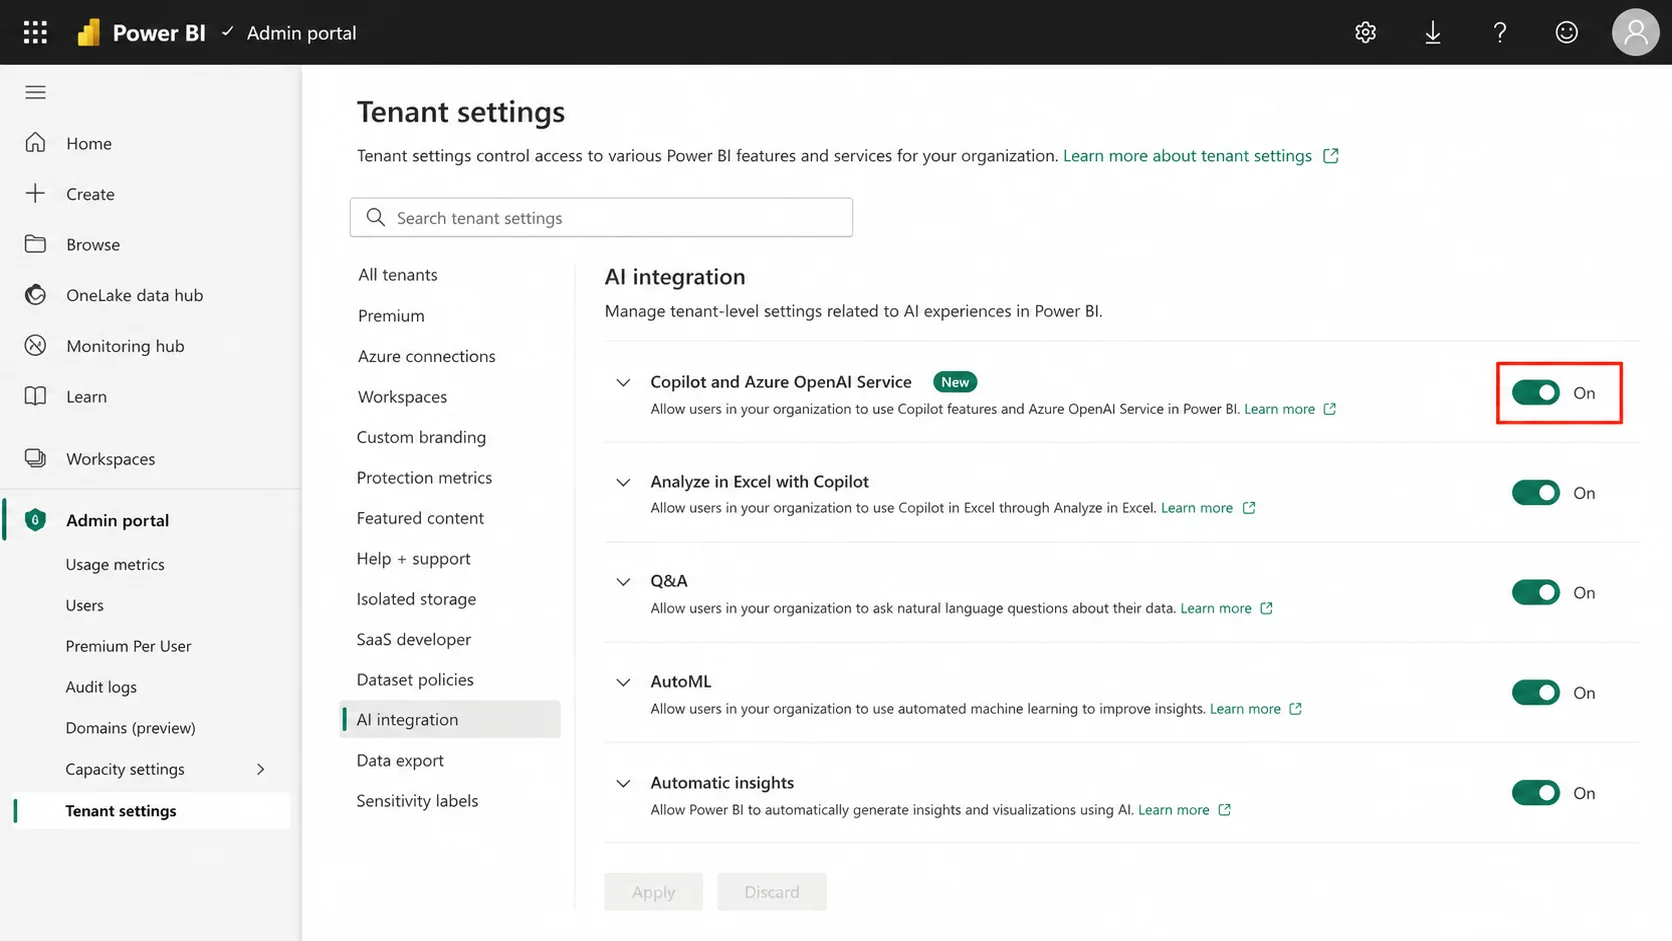Open Sensitivity labels category
The image size is (1672, 941).
[417, 801]
